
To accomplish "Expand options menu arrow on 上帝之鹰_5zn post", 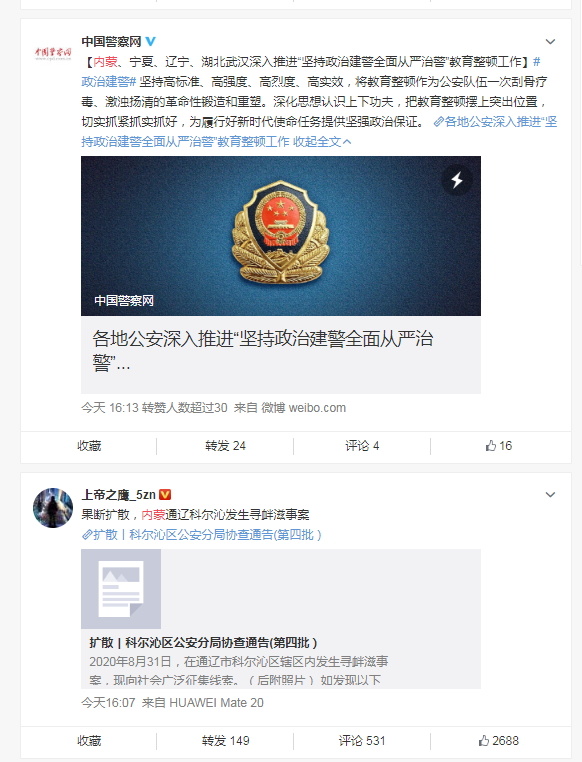I will click(x=550, y=495).
